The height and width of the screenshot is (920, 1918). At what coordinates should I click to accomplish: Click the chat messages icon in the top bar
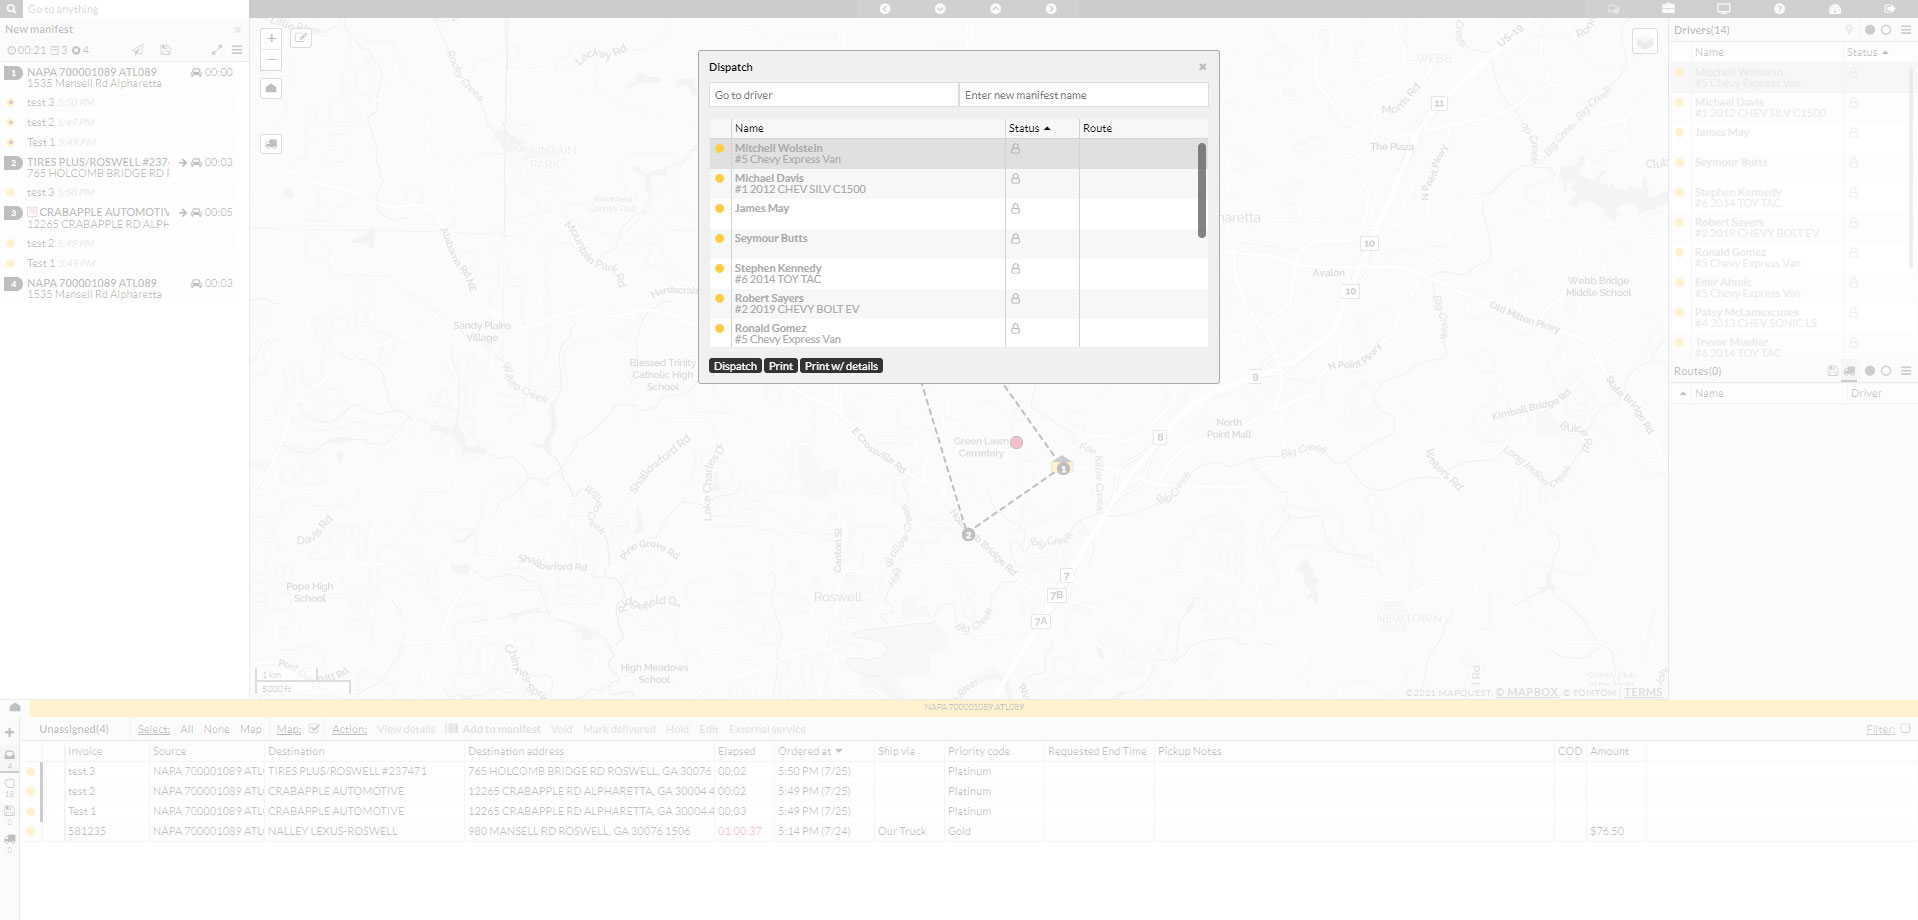(1613, 8)
